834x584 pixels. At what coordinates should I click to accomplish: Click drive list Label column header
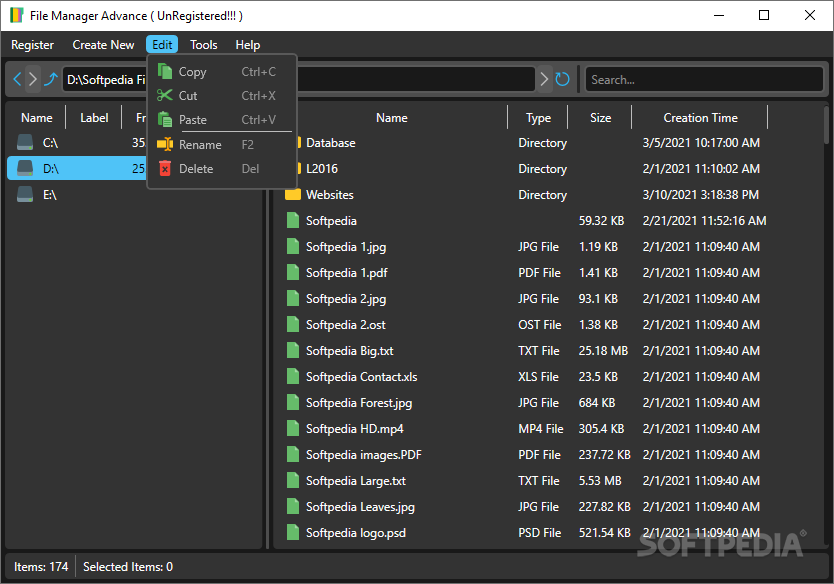coord(94,118)
